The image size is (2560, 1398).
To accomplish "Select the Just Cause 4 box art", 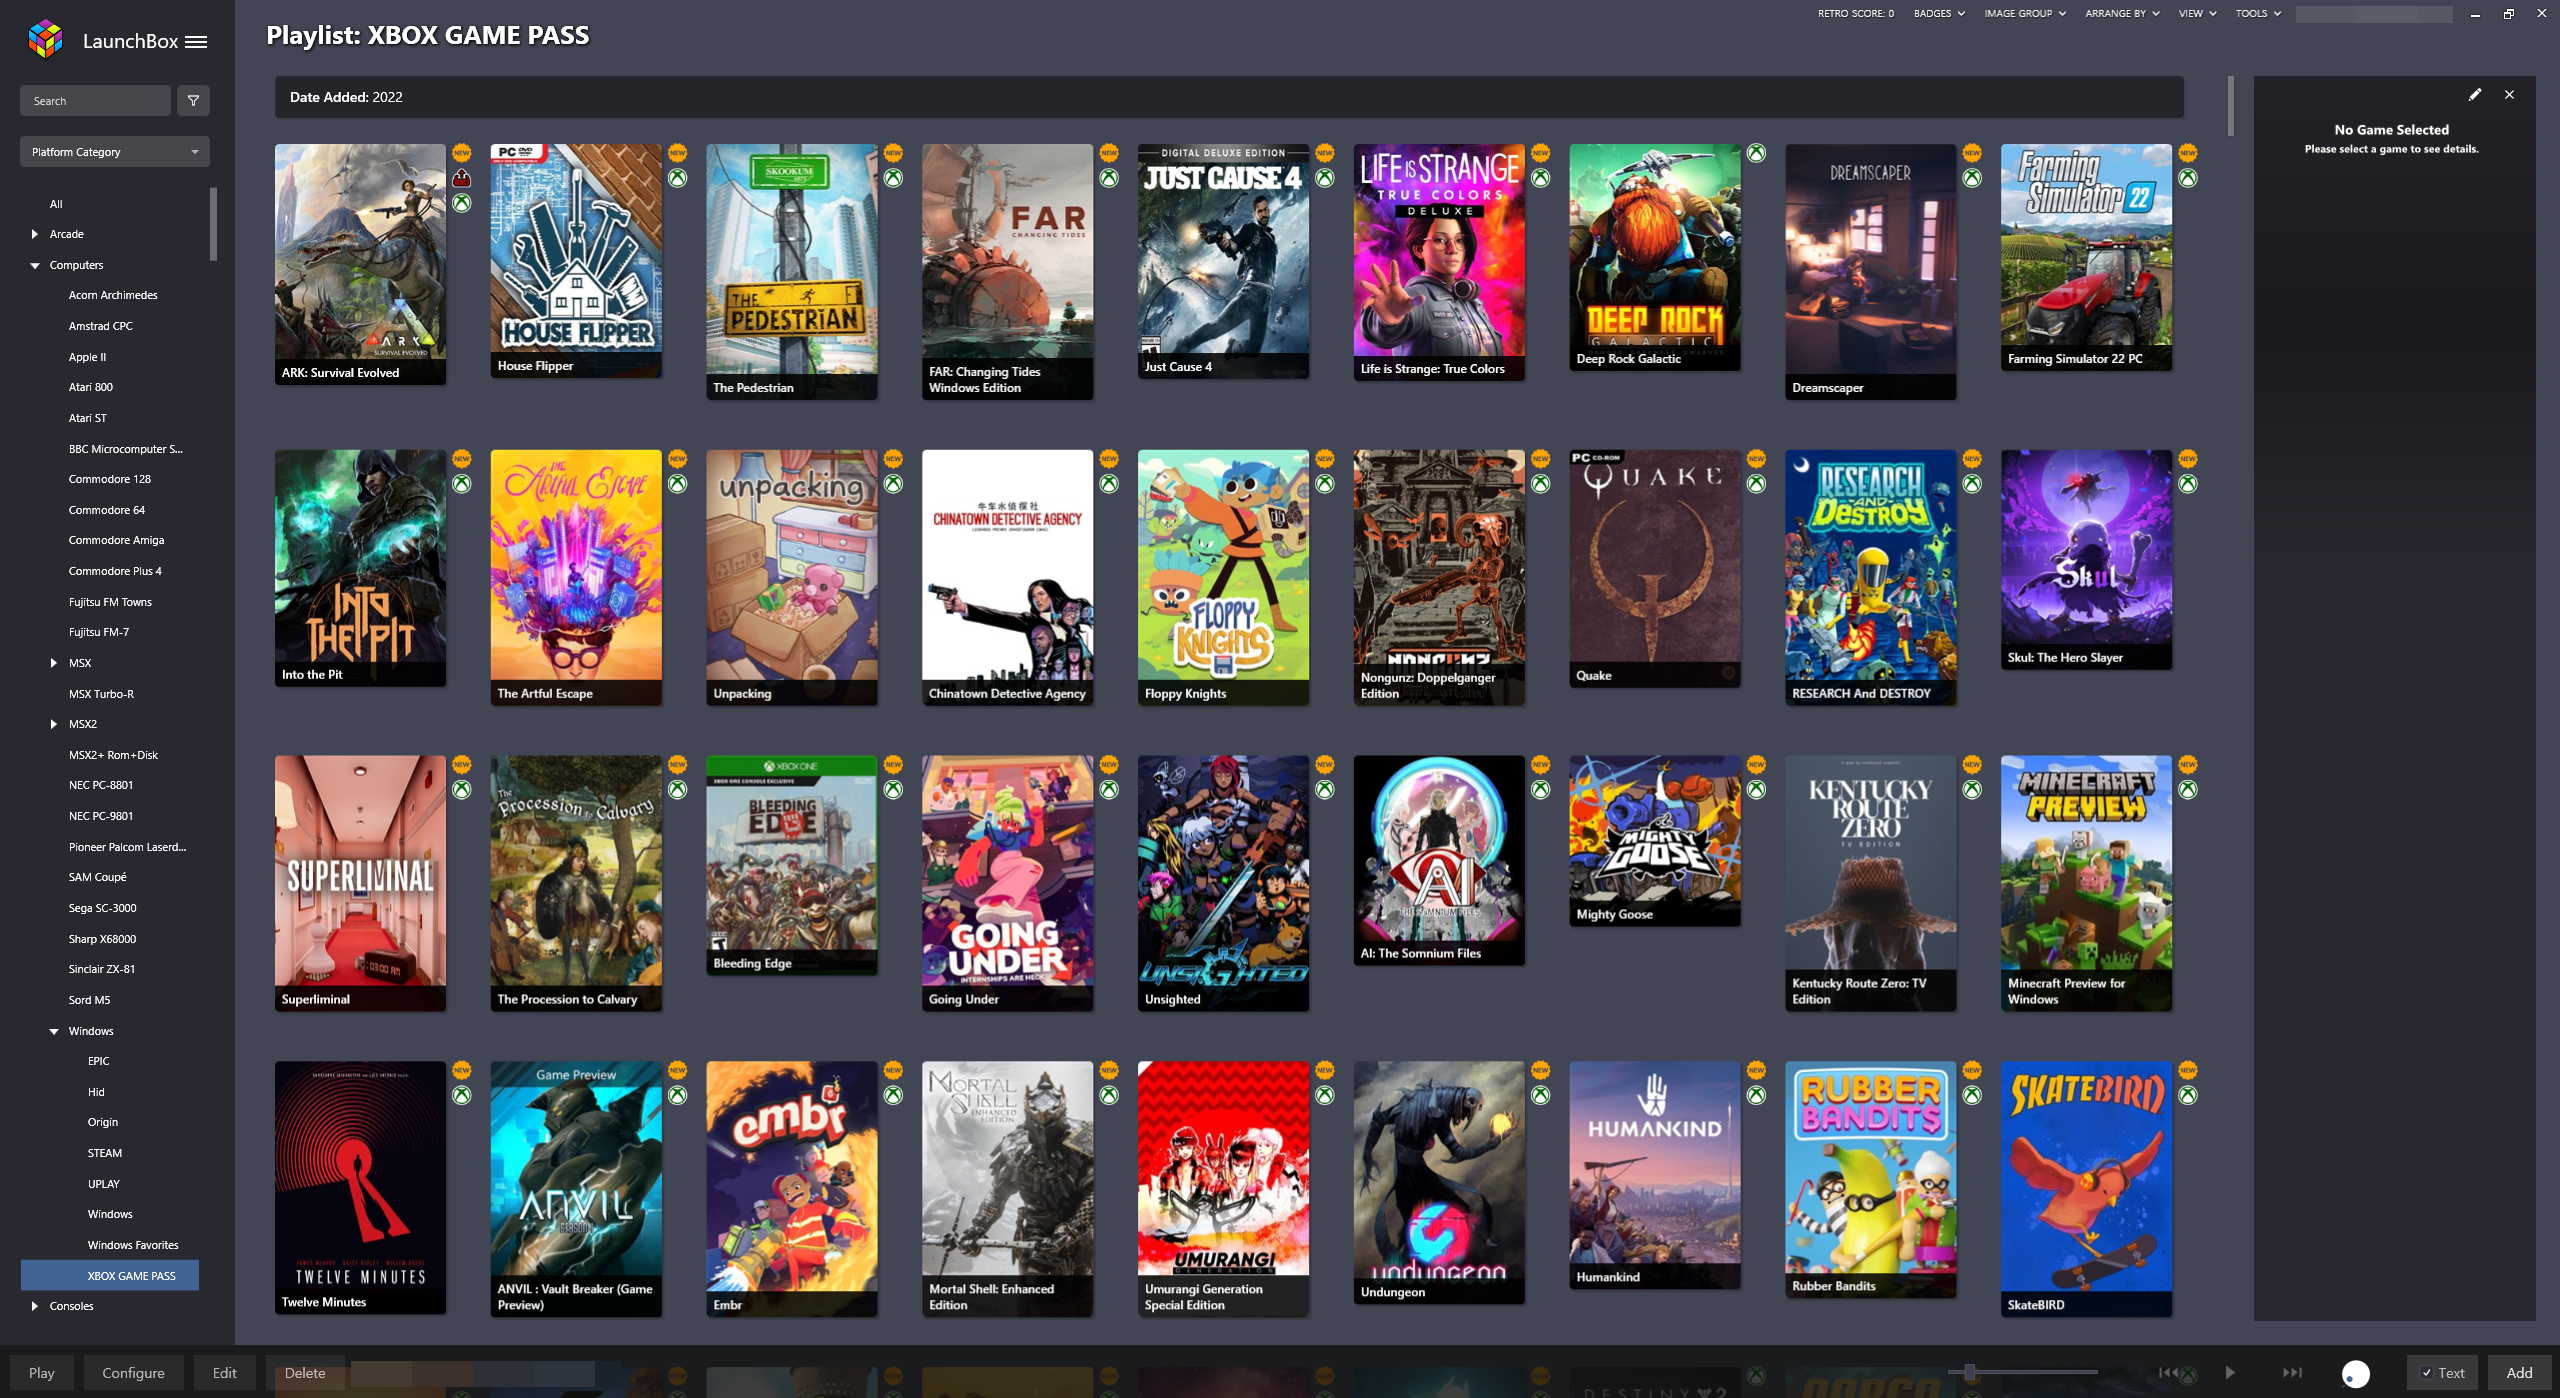I will [x=1223, y=261].
